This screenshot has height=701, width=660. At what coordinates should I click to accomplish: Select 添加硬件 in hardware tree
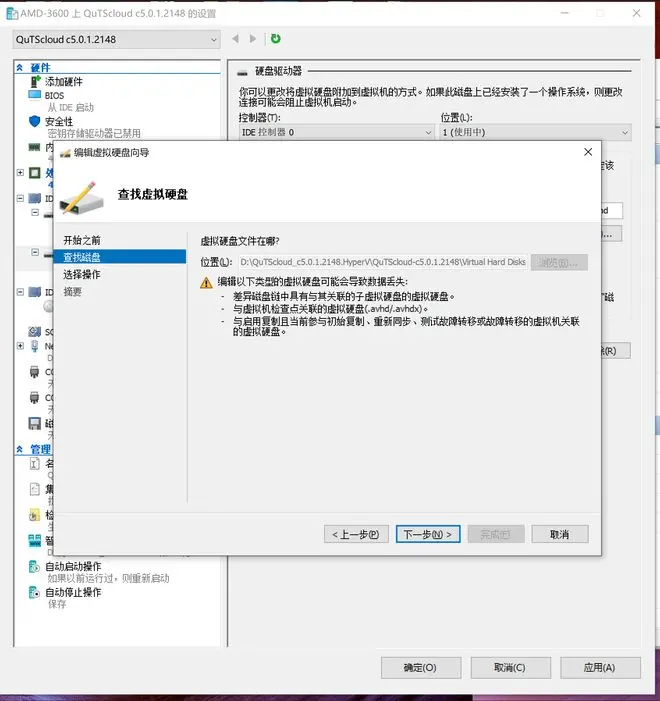click(63, 81)
